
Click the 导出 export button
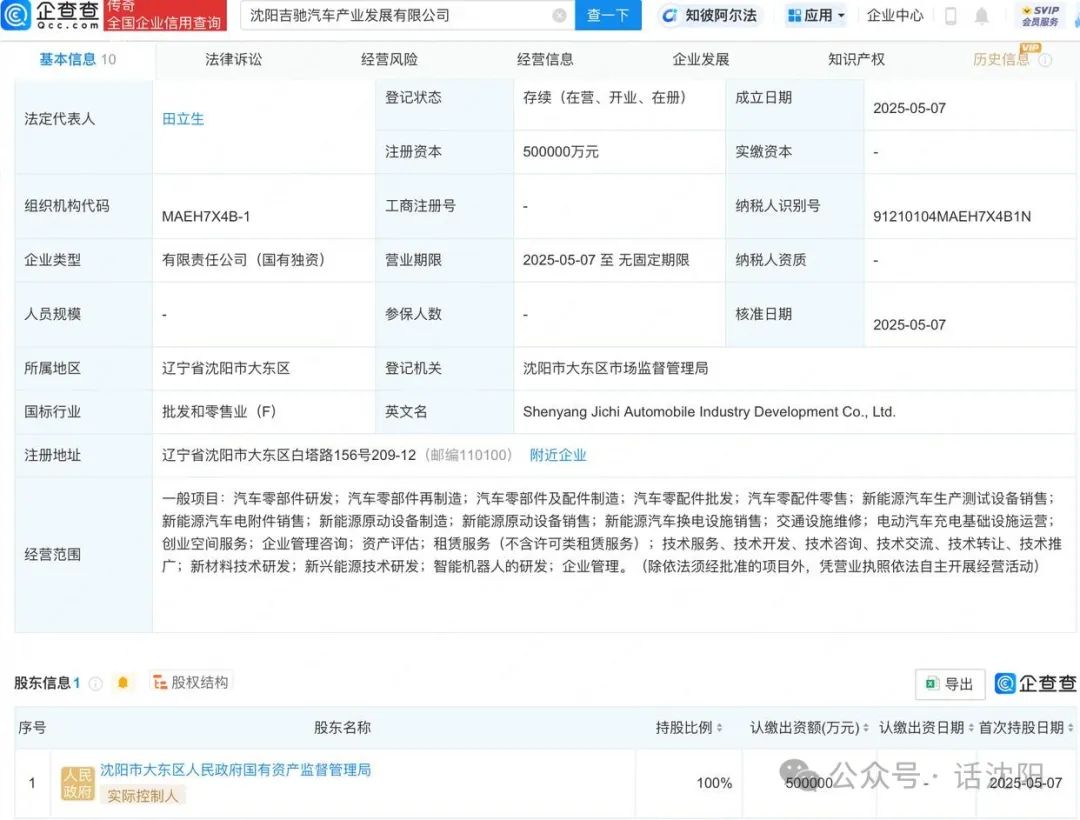pos(950,684)
